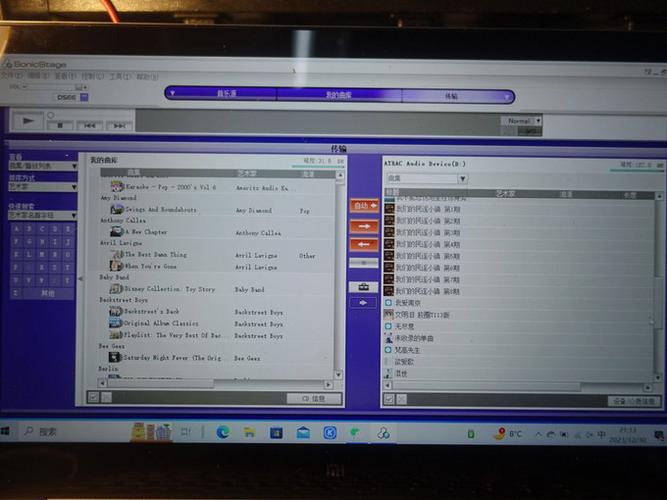Select the Saturday Night Fever album

(x=172, y=358)
